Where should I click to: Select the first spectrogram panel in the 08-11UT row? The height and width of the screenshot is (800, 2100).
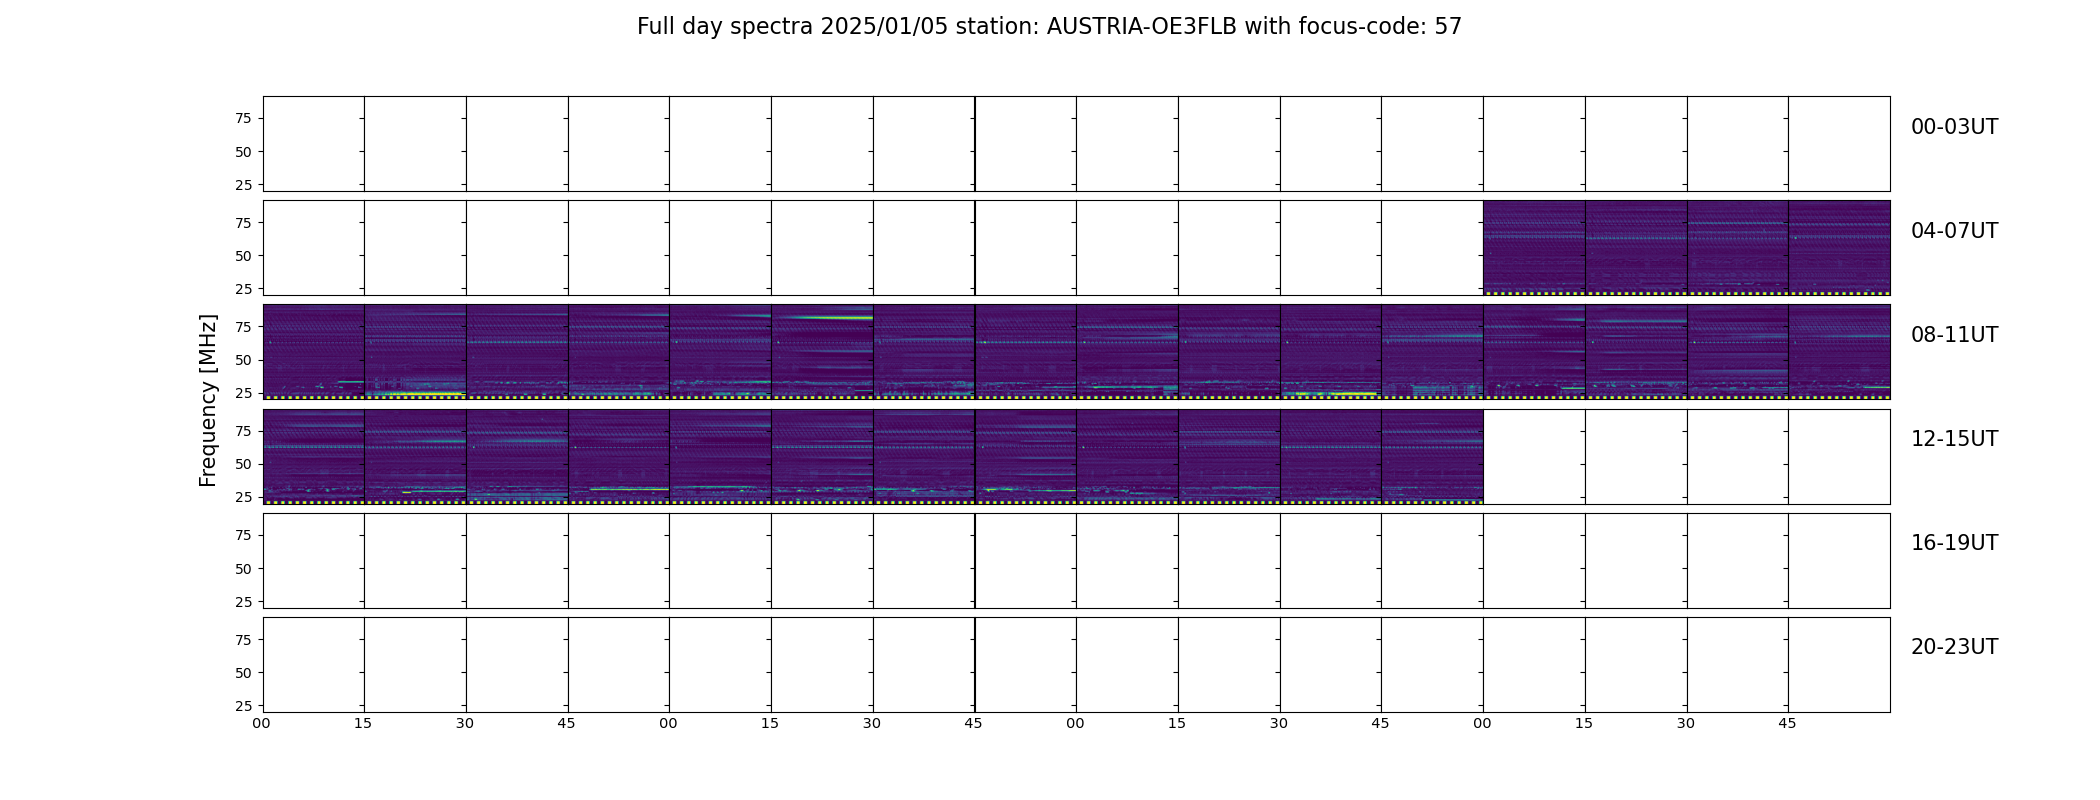click(x=314, y=352)
